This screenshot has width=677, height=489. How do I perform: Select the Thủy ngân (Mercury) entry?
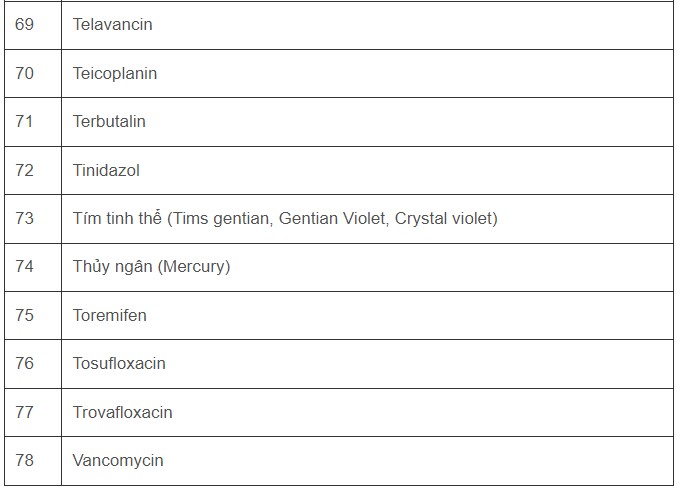tap(152, 266)
